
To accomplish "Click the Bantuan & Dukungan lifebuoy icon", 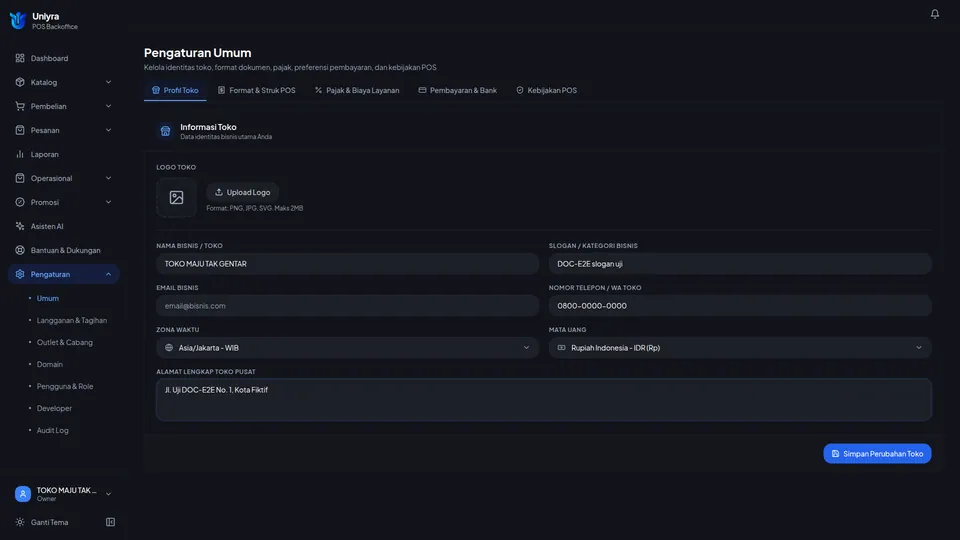I will (x=20, y=250).
